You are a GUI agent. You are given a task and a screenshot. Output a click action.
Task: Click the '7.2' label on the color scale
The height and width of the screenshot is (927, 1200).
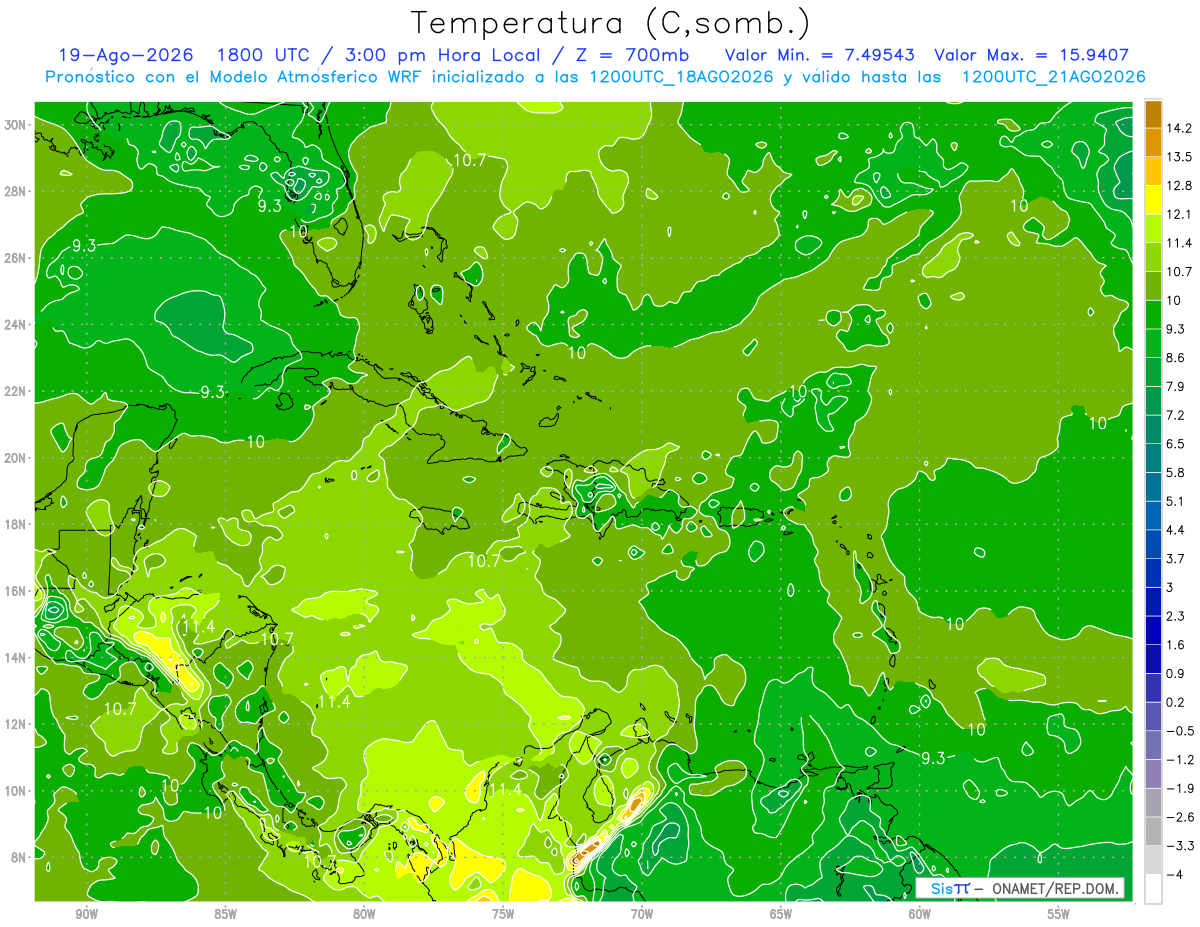[1177, 415]
